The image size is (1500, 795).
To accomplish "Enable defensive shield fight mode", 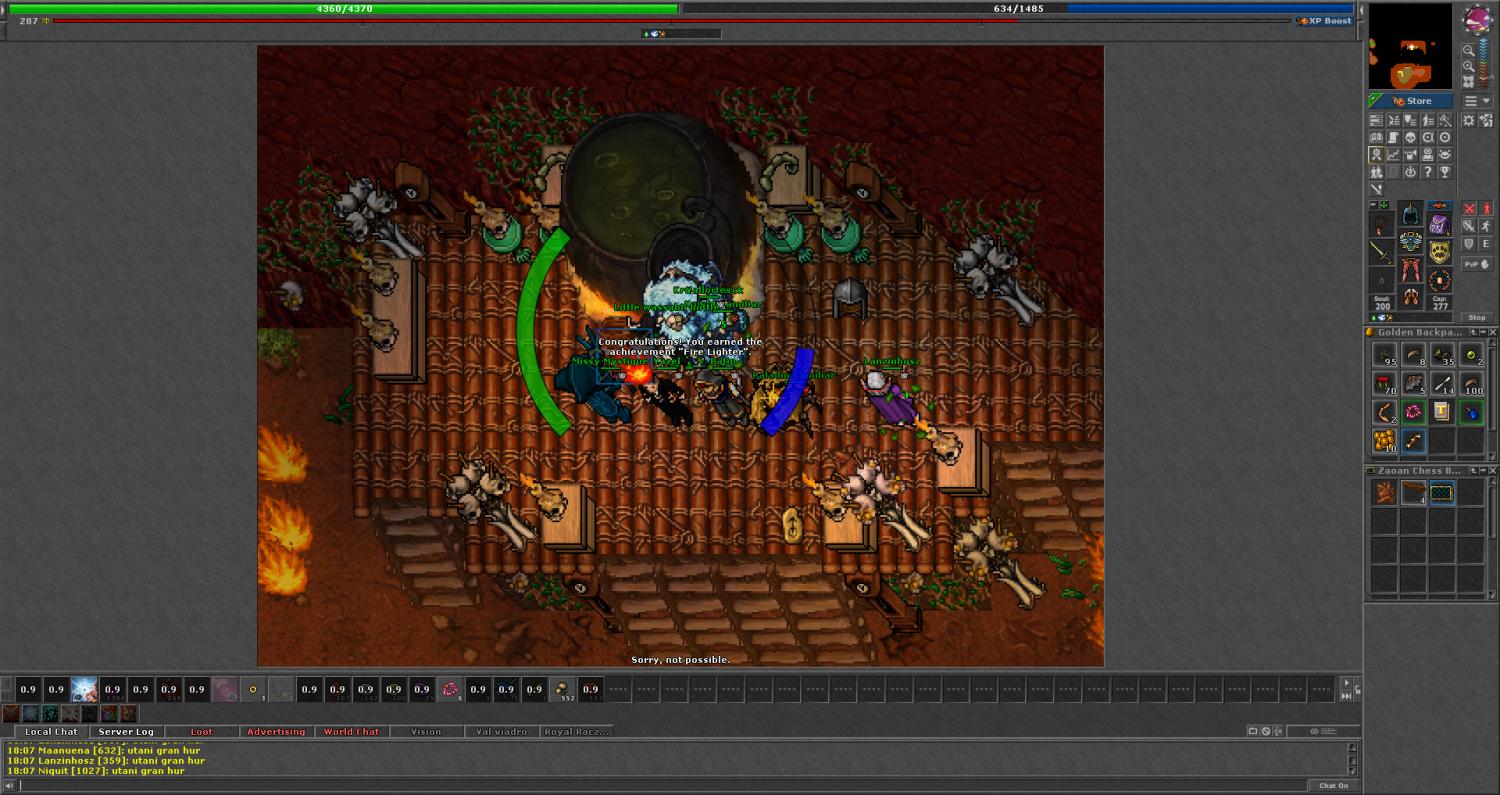I will (x=1469, y=244).
